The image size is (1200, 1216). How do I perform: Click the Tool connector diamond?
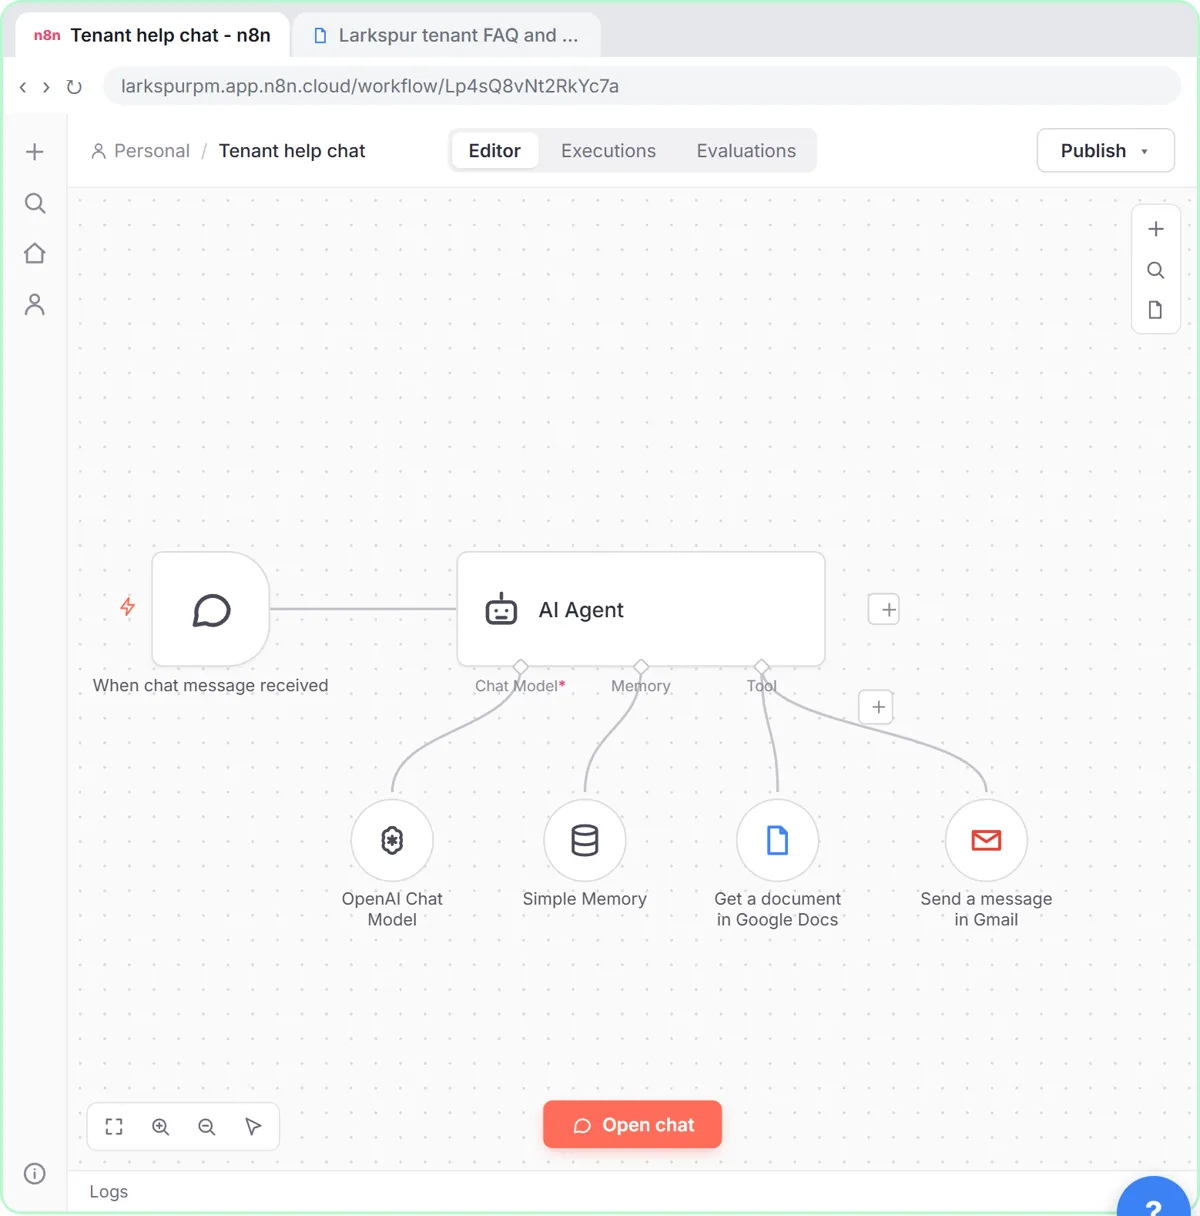tap(762, 666)
